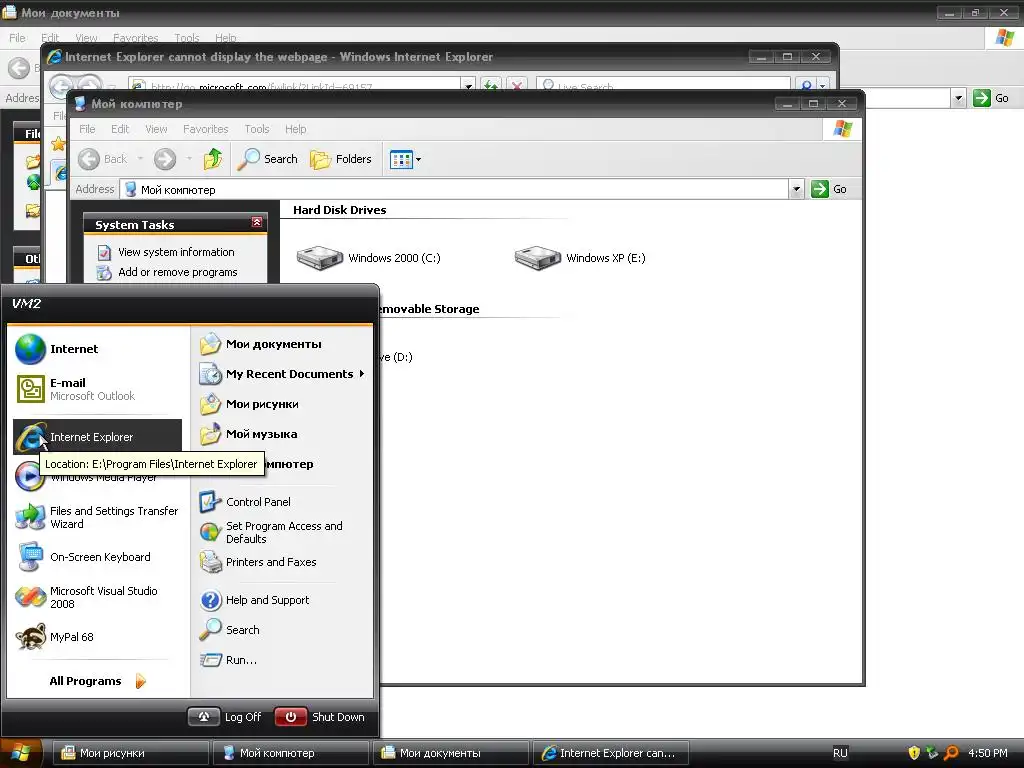Click RU language indicator

tap(840, 753)
